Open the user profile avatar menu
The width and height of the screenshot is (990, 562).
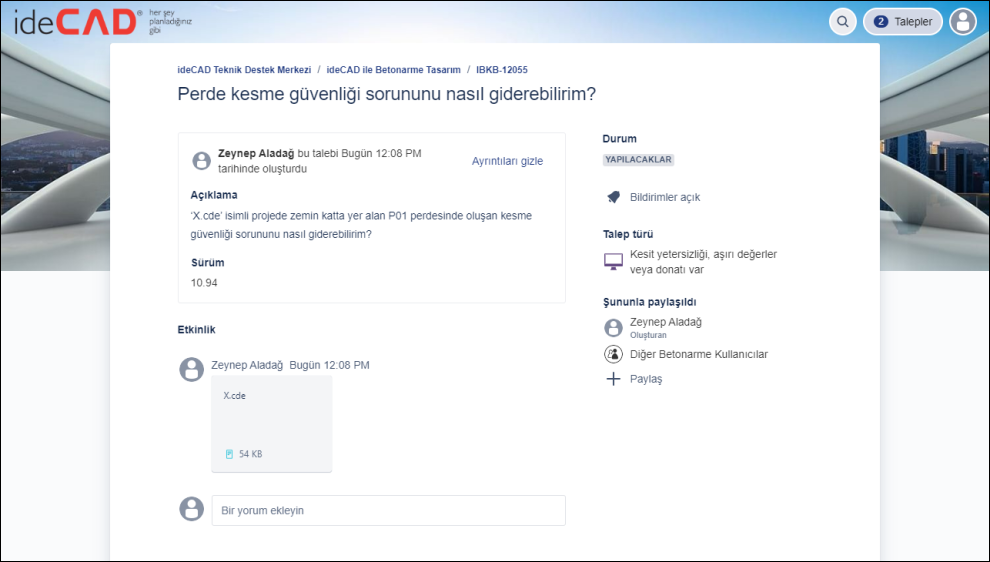pyautogui.click(x=963, y=21)
